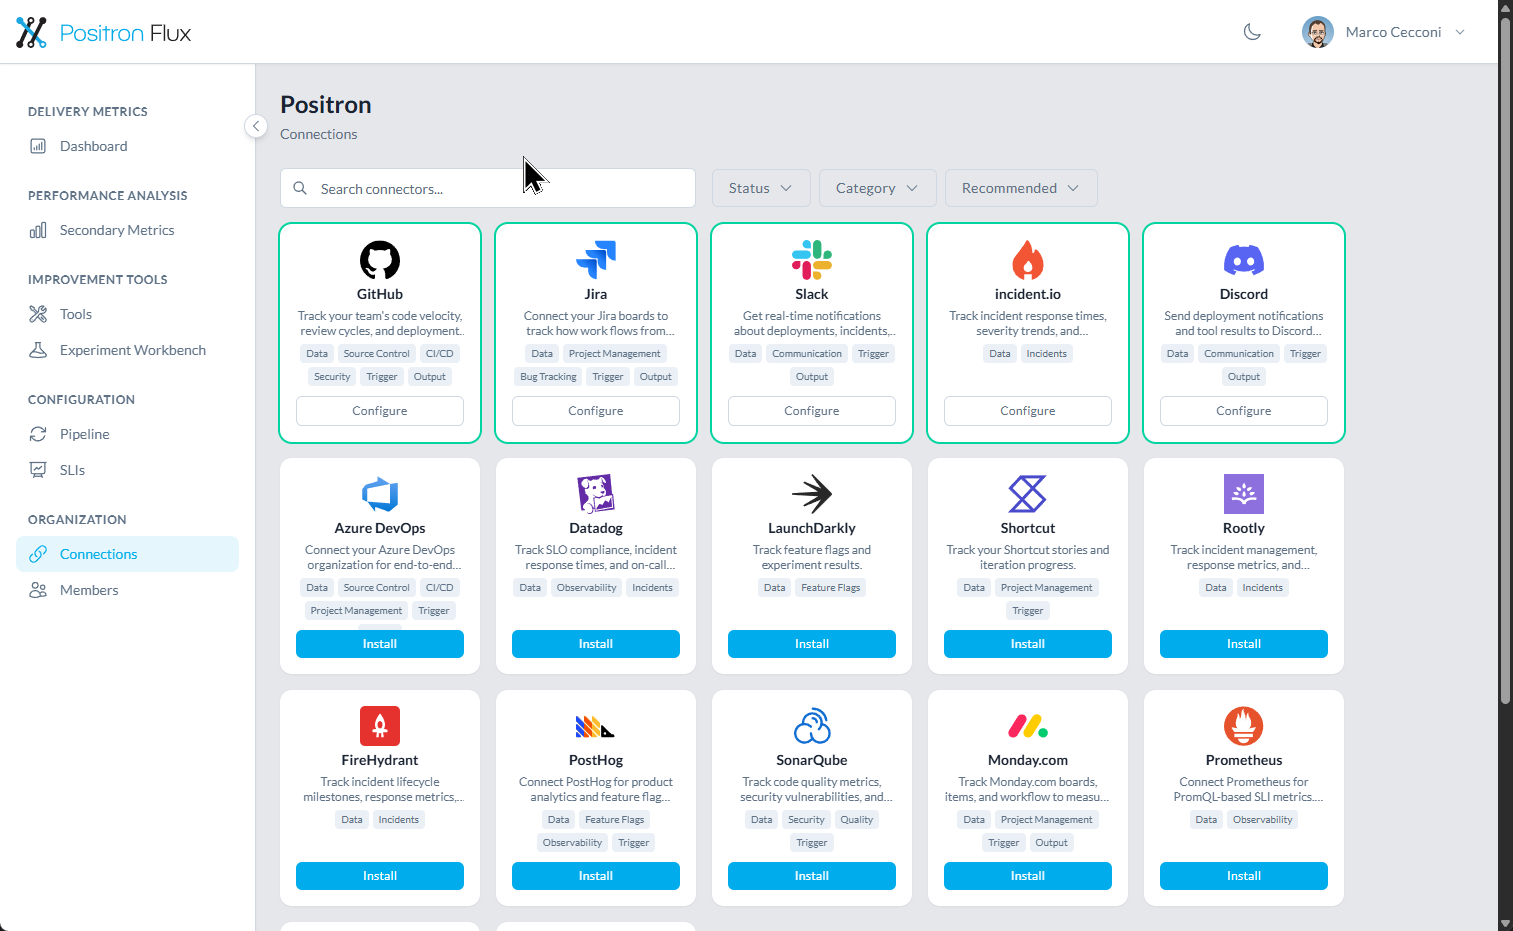Click the Positron Flux logo icon
Image resolution: width=1513 pixels, height=931 pixels.
click(x=31, y=32)
